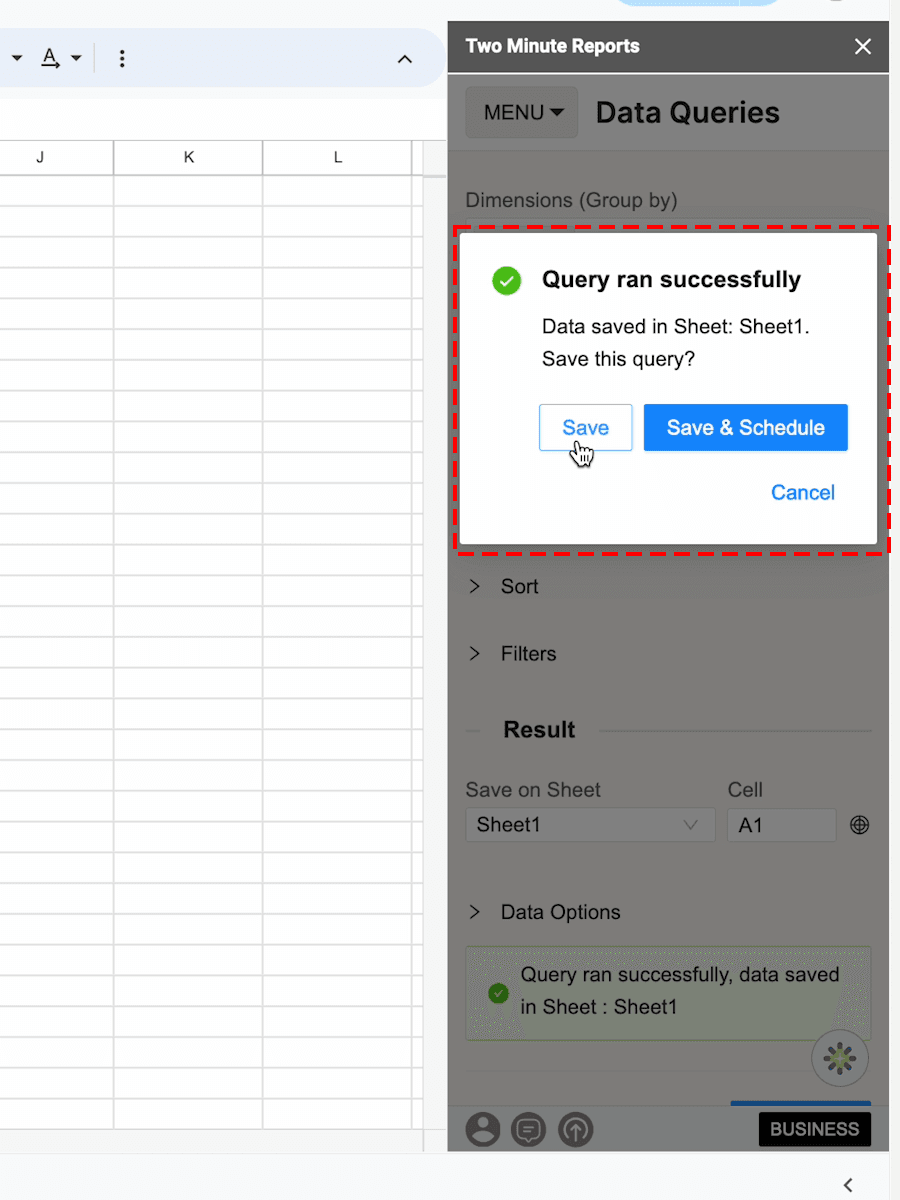Collapse the toolbar with the up chevron
900x1200 pixels.
click(405, 59)
